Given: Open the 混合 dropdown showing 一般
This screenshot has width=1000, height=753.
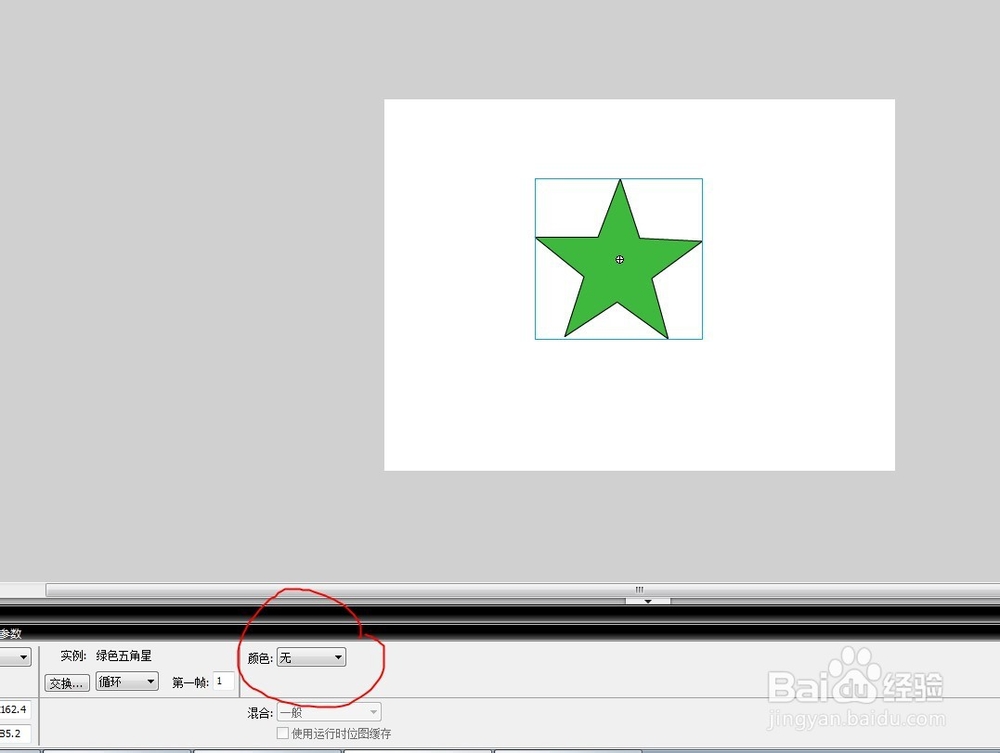Looking at the screenshot, I should click(329, 712).
